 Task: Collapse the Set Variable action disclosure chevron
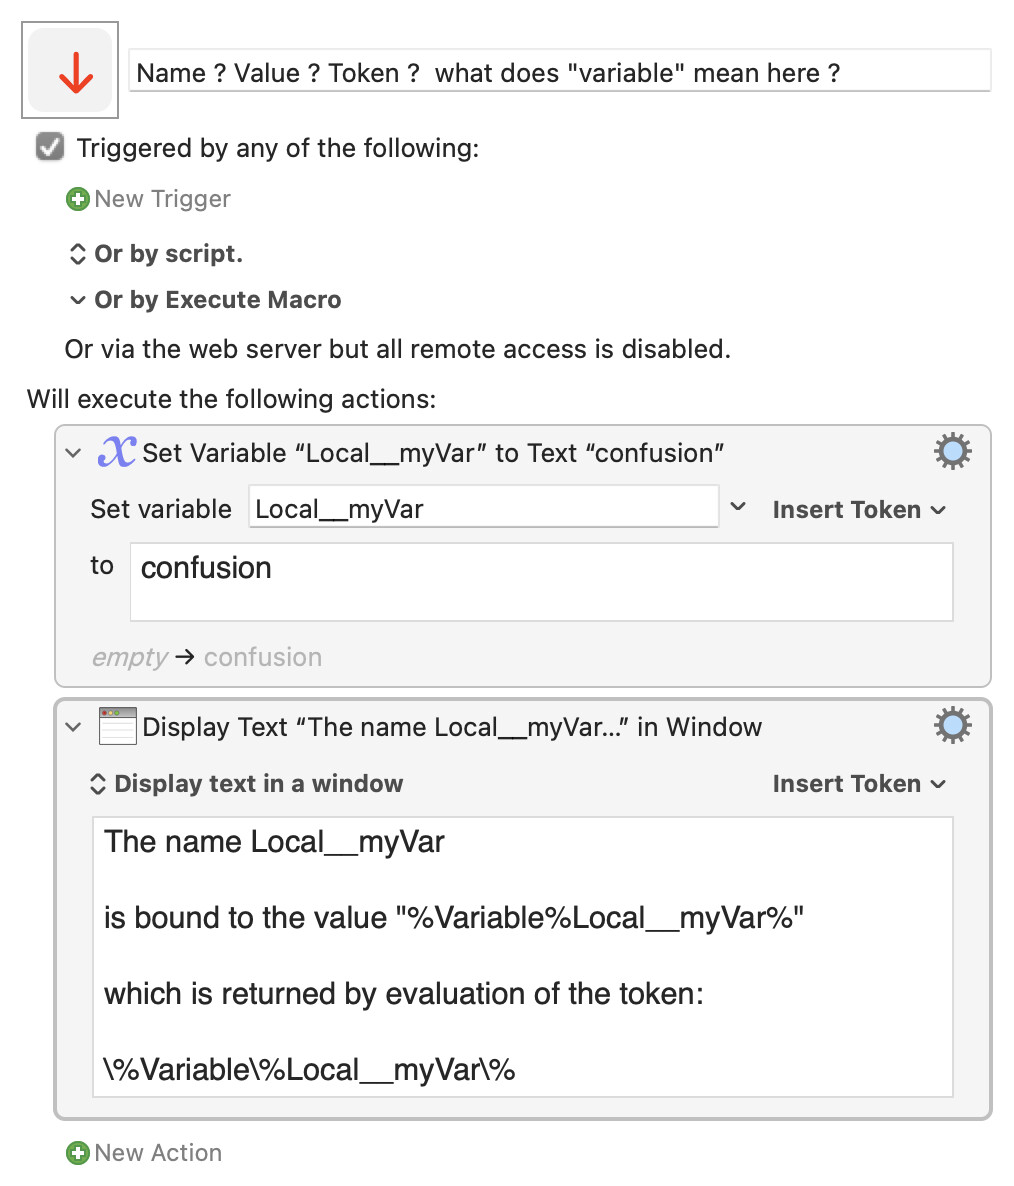click(73, 453)
